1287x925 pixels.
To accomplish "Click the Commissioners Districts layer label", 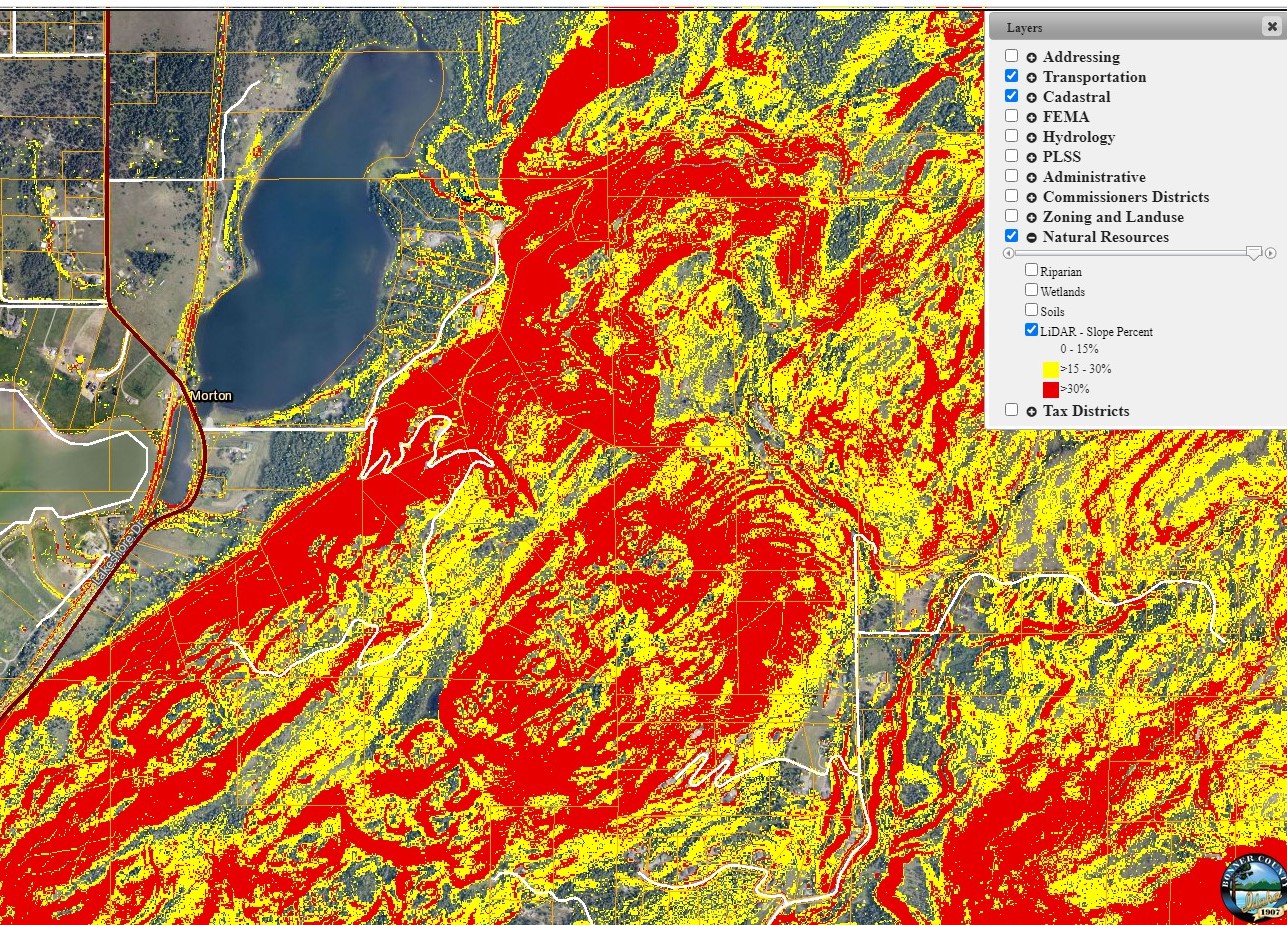I will click(x=1125, y=197).
